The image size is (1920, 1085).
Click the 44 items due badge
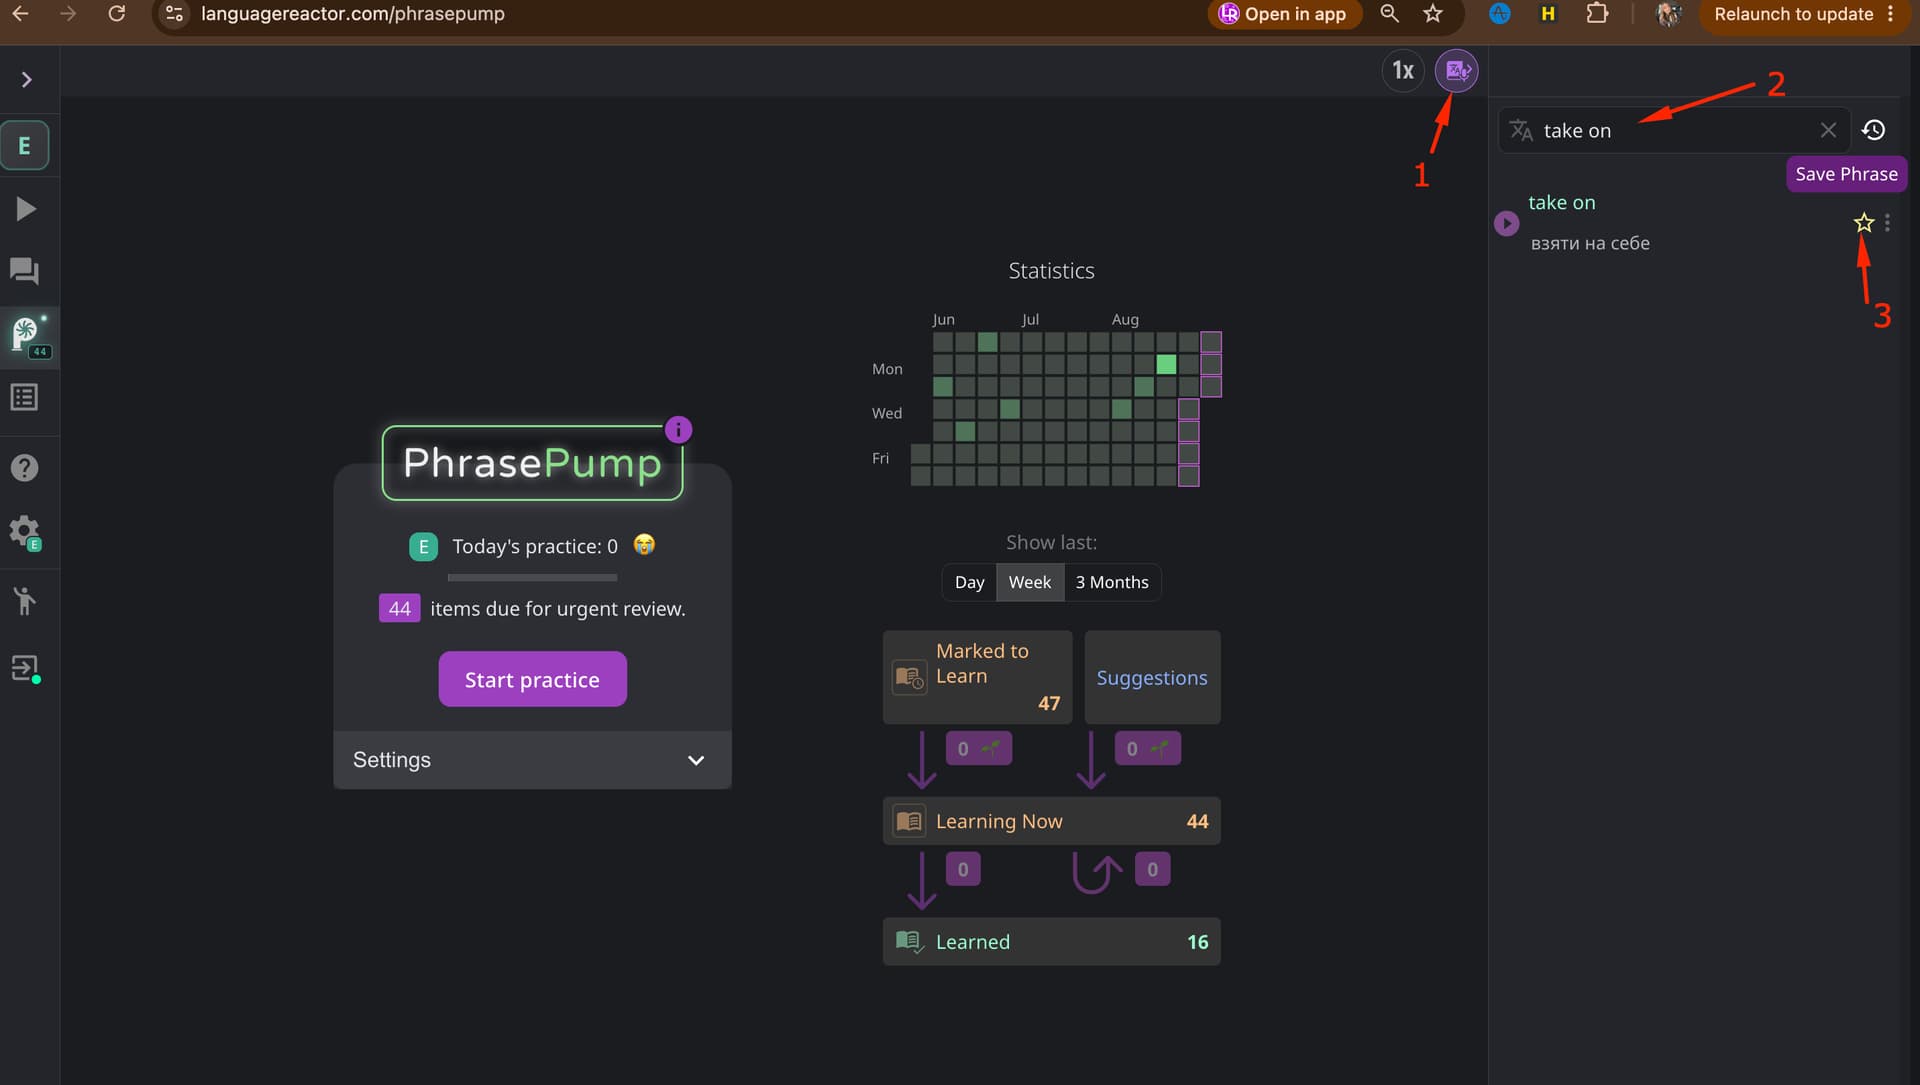coord(399,608)
